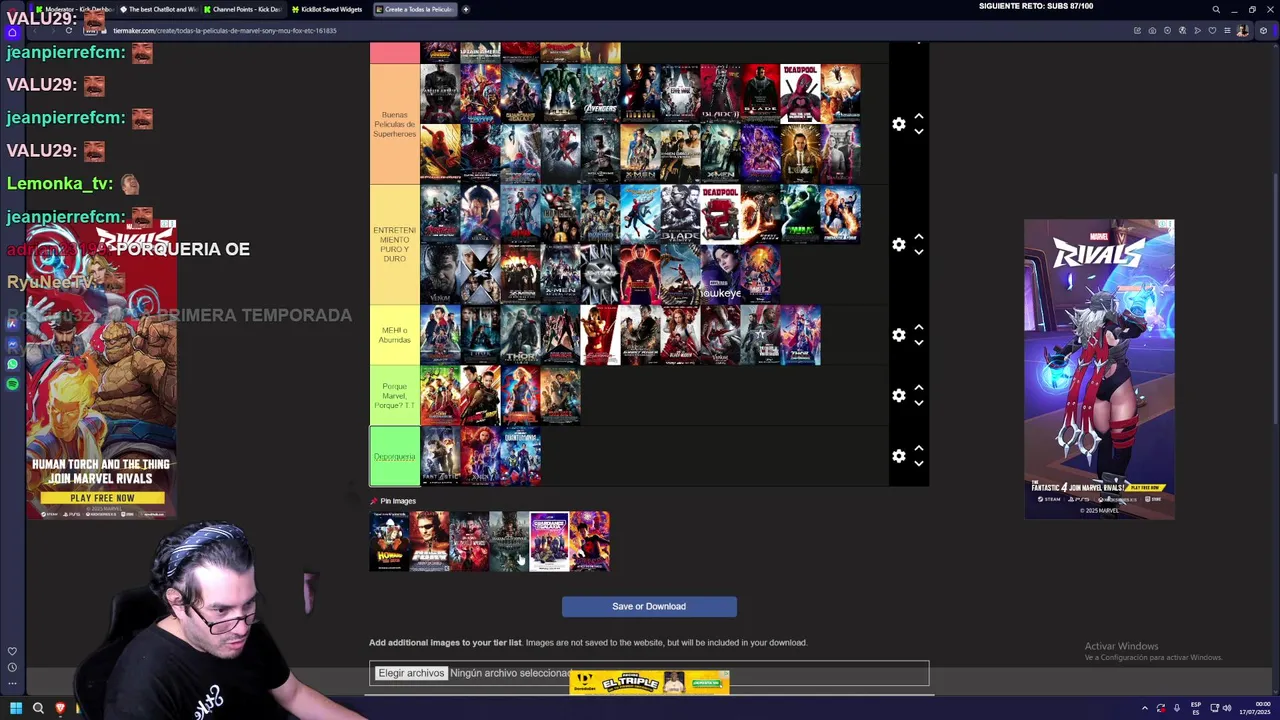Click Elegir archivos file chooser button

(x=411, y=673)
